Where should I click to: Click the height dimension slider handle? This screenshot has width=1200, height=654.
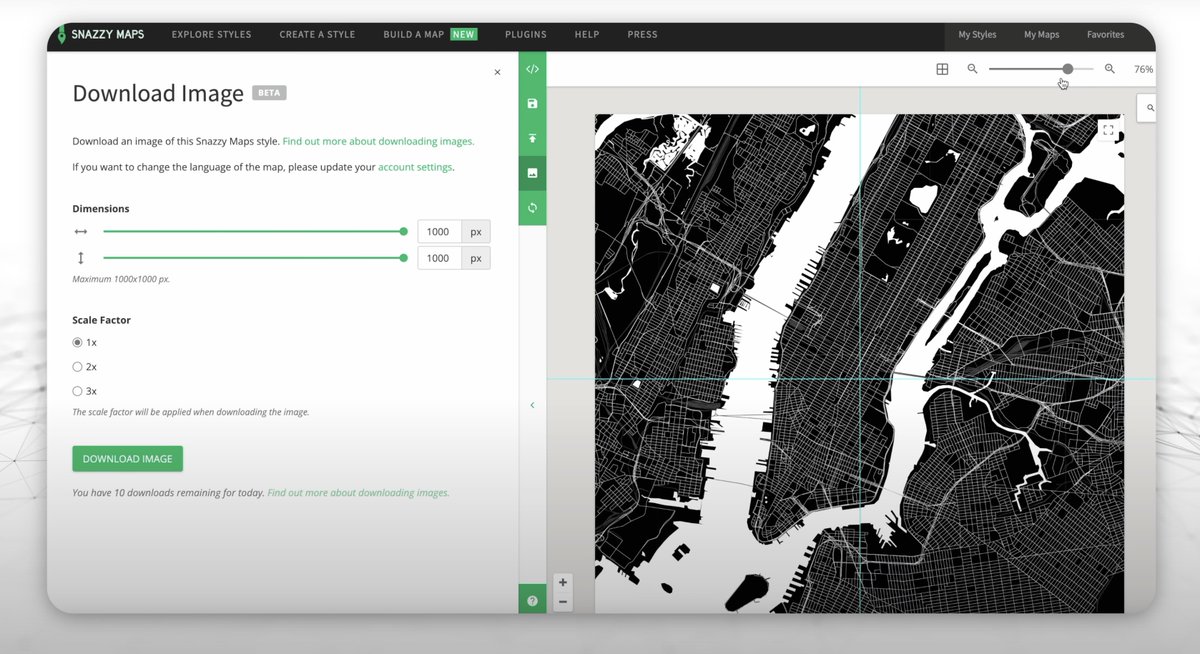pos(403,258)
